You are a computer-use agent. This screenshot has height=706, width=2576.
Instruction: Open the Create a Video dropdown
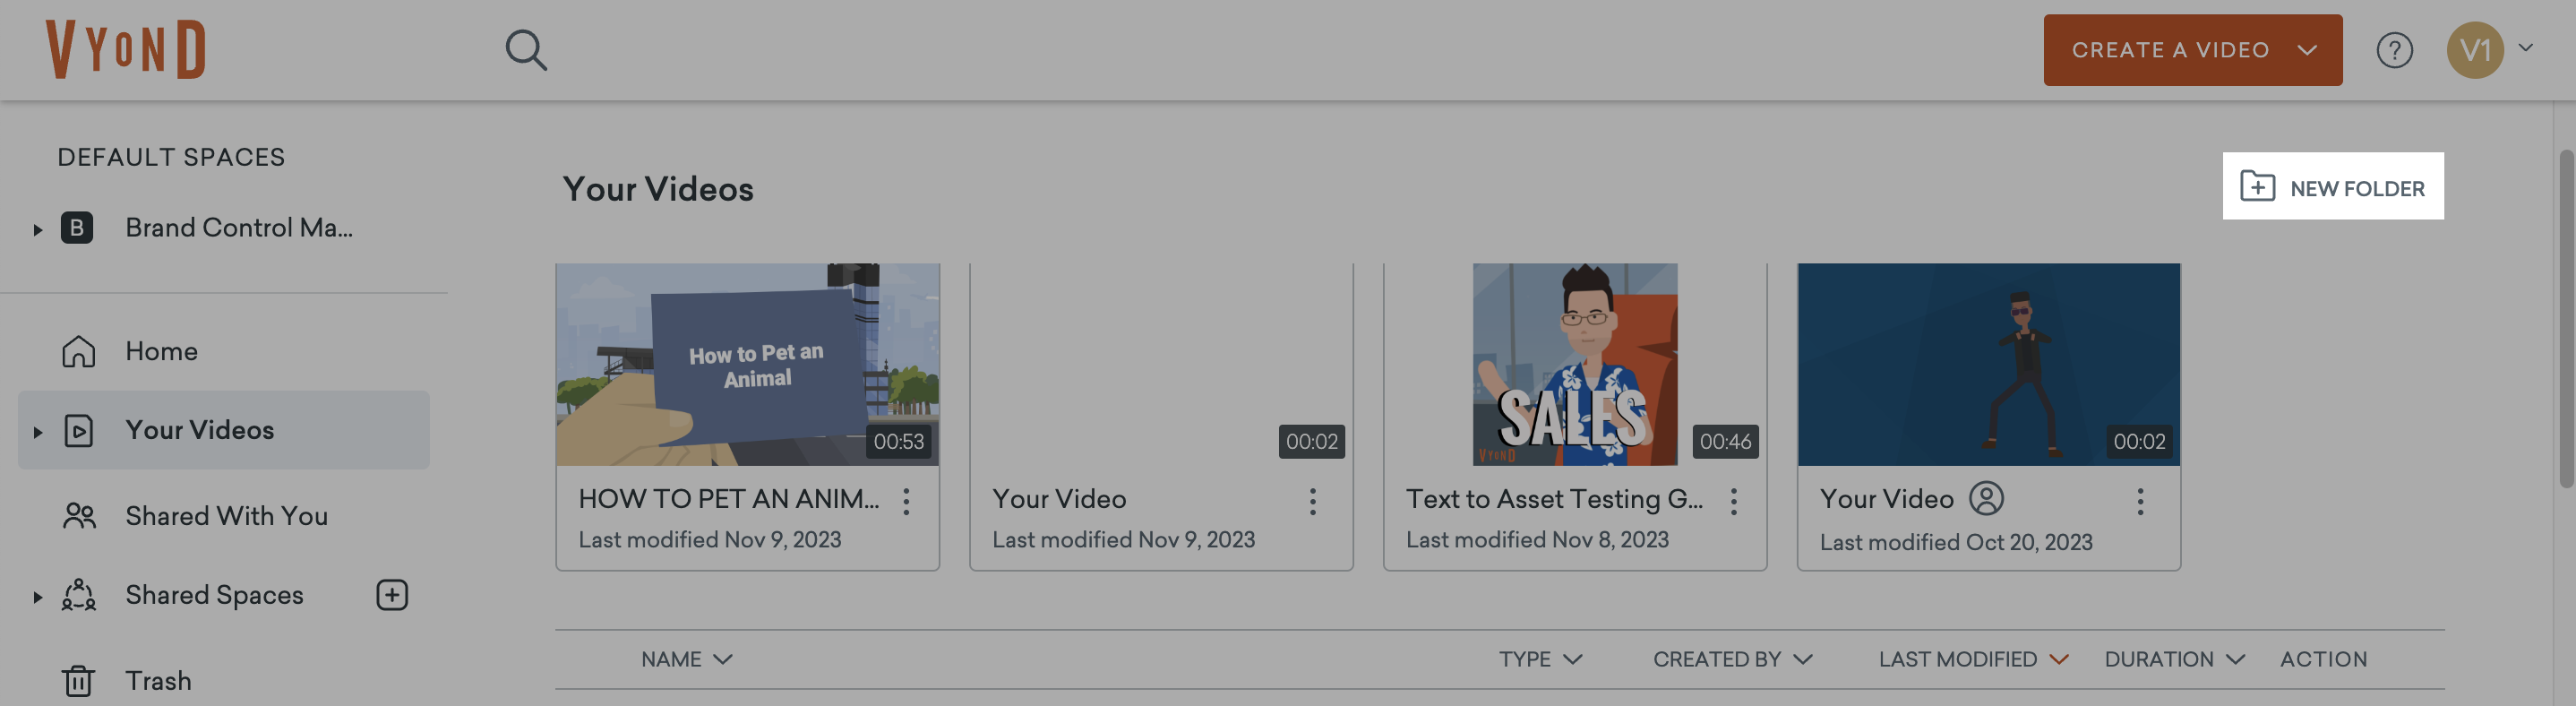click(x=2192, y=49)
